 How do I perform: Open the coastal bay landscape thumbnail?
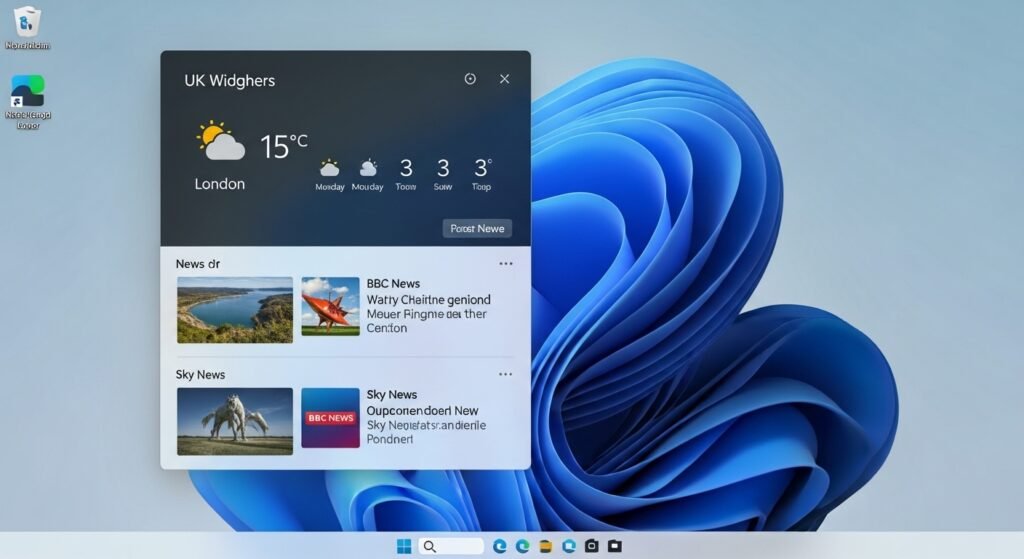click(235, 310)
